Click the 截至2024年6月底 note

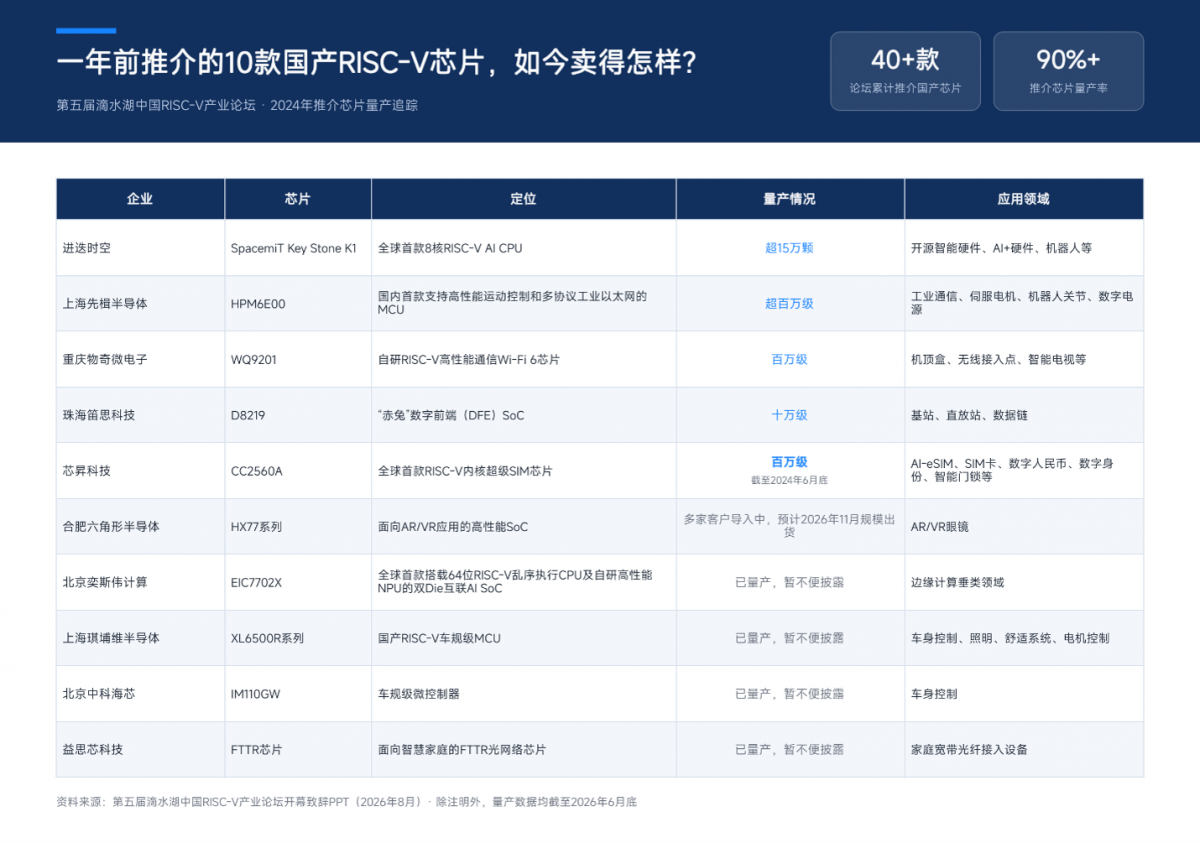790,480
